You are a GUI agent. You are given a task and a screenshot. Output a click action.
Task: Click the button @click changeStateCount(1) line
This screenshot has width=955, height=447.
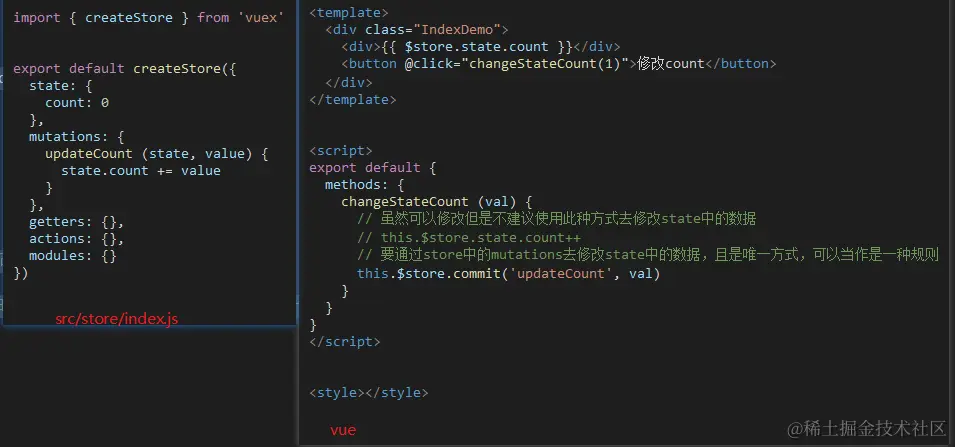559,64
